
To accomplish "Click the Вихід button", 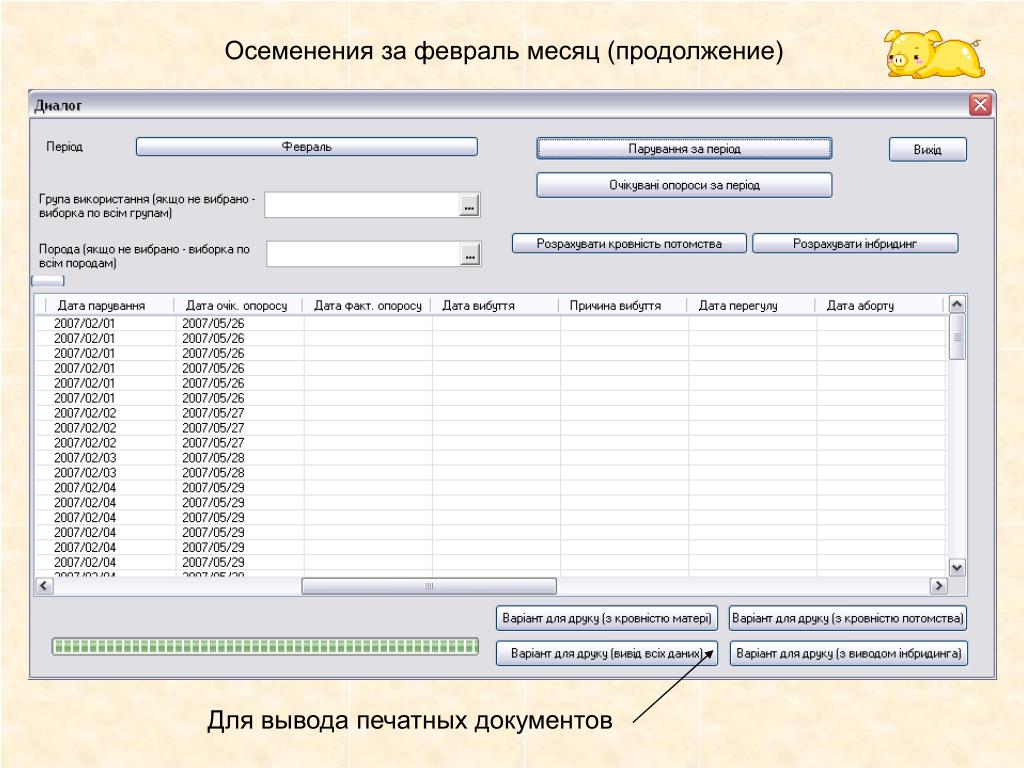I will coord(927,150).
